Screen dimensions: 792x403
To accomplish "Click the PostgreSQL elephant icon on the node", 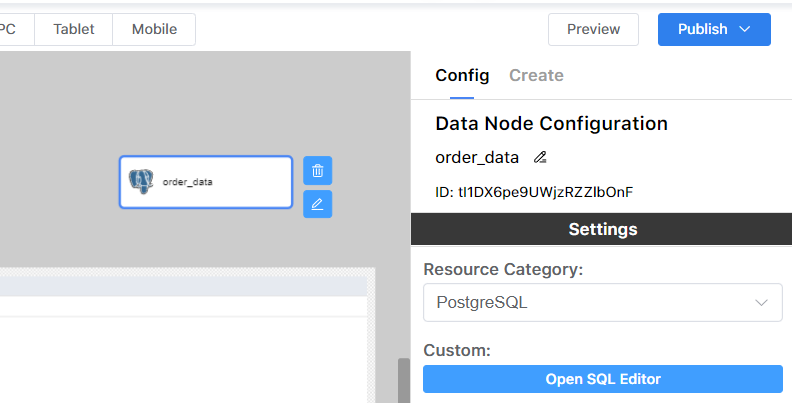I will pos(141,181).
